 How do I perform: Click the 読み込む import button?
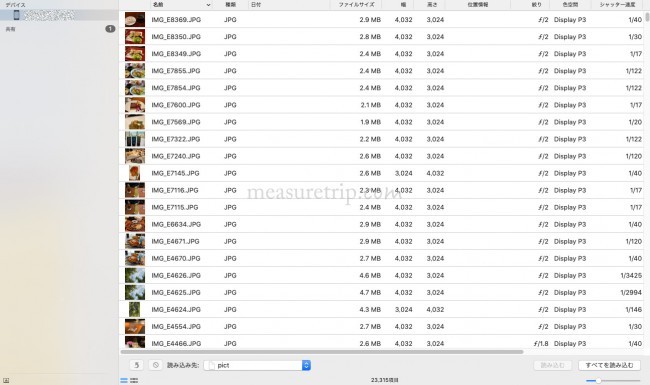point(553,365)
